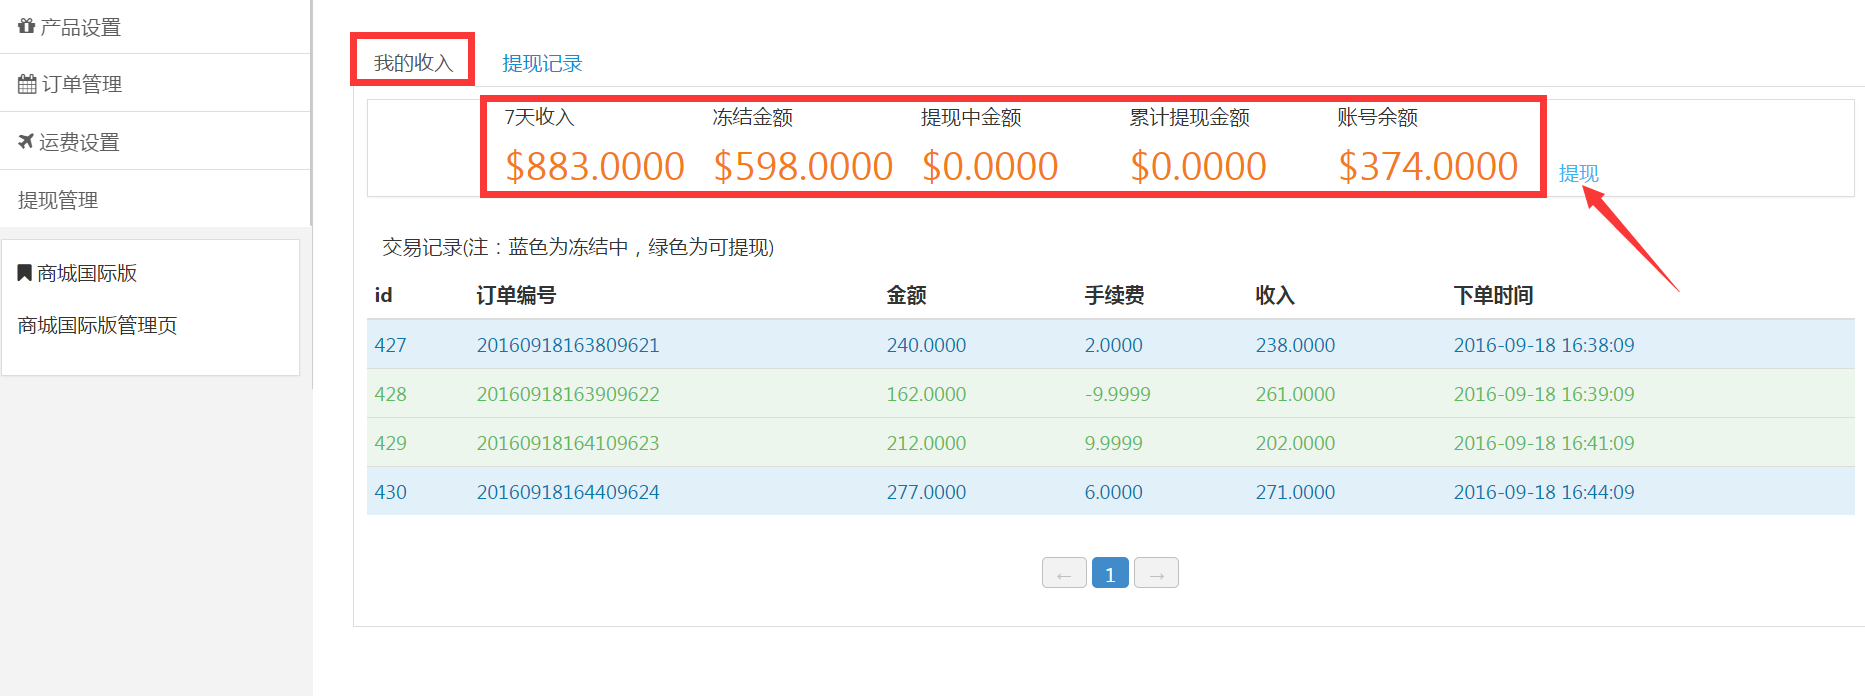The width and height of the screenshot is (1865, 696).
Task: Click order number 20160918163809621
Action: pyautogui.click(x=568, y=345)
